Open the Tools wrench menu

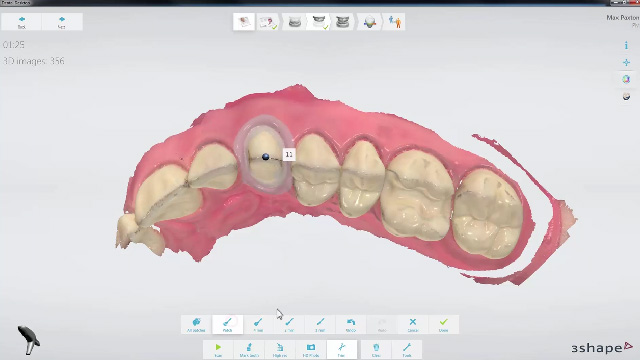(x=407, y=350)
